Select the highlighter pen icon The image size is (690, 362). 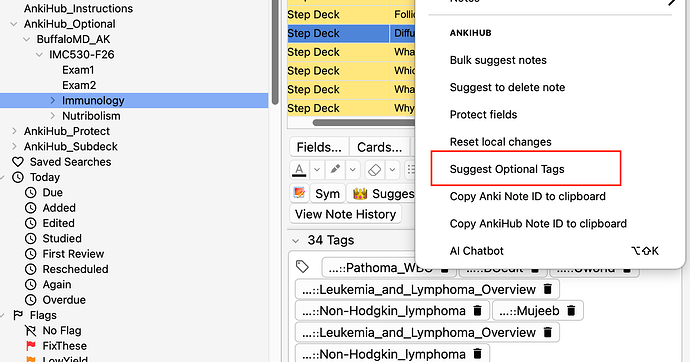coord(335,169)
